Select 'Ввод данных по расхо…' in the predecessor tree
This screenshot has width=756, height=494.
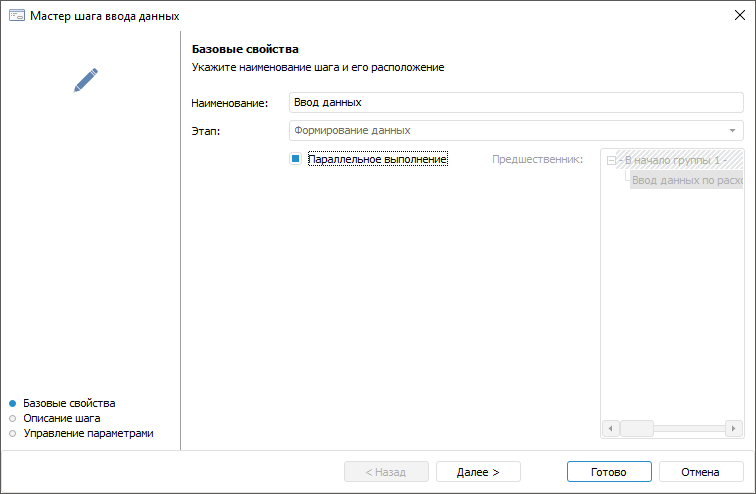click(x=687, y=181)
